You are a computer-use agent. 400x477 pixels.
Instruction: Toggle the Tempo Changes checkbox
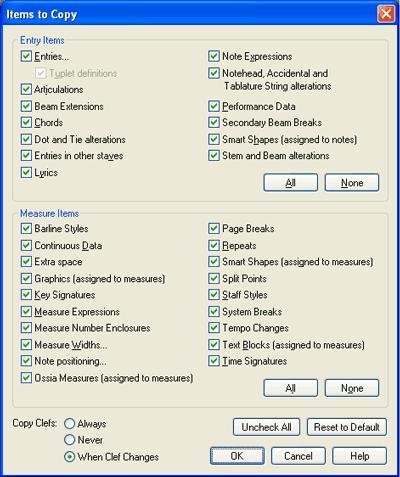[x=214, y=328]
